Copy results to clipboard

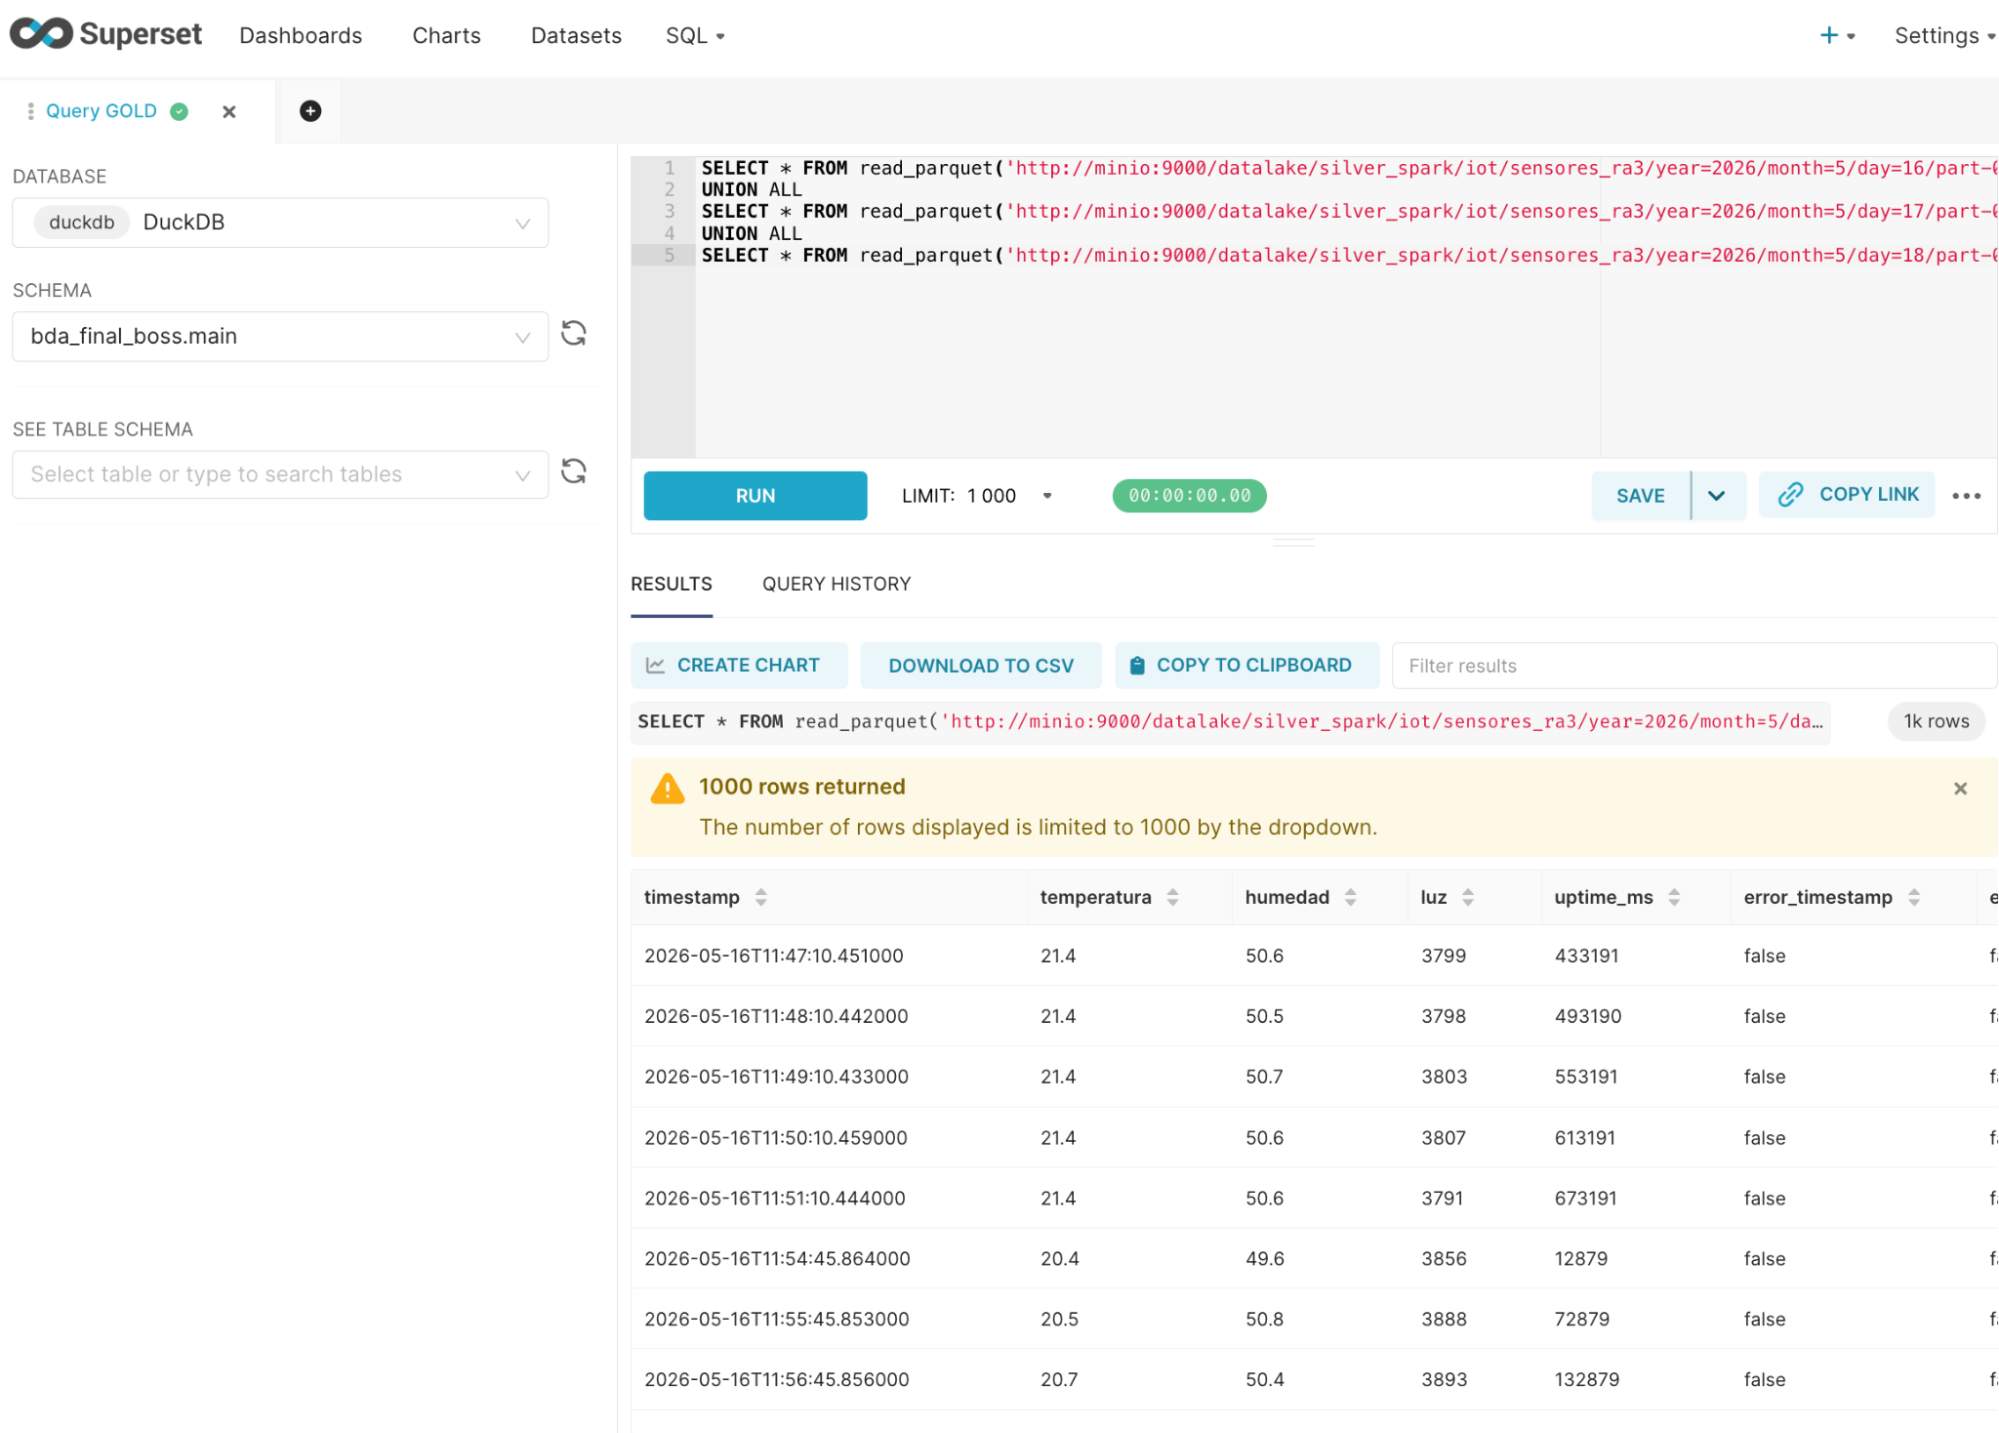(1246, 666)
